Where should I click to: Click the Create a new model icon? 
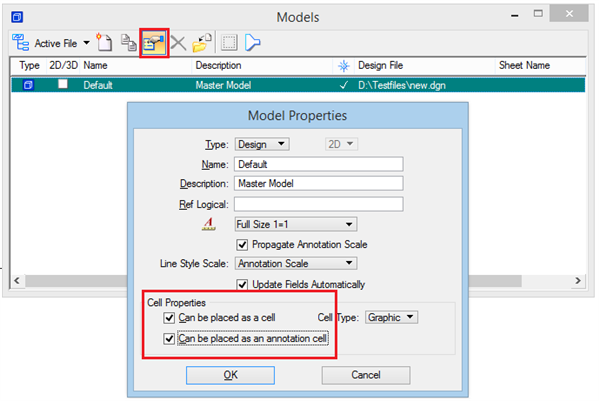(104, 42)
